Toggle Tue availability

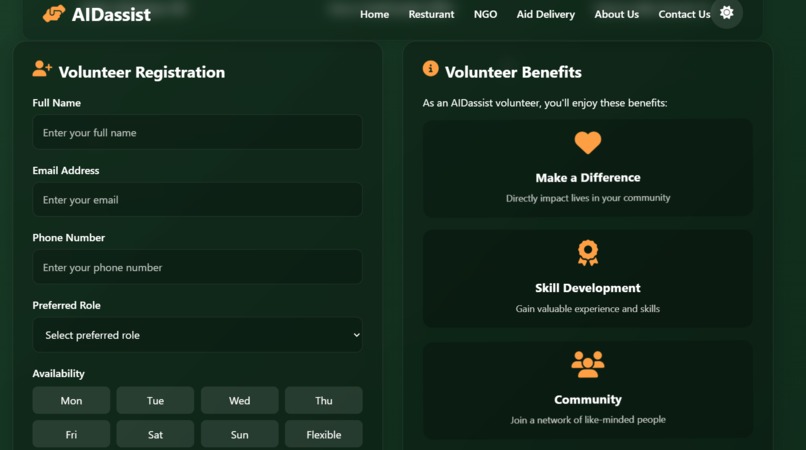tap(155, 401)
